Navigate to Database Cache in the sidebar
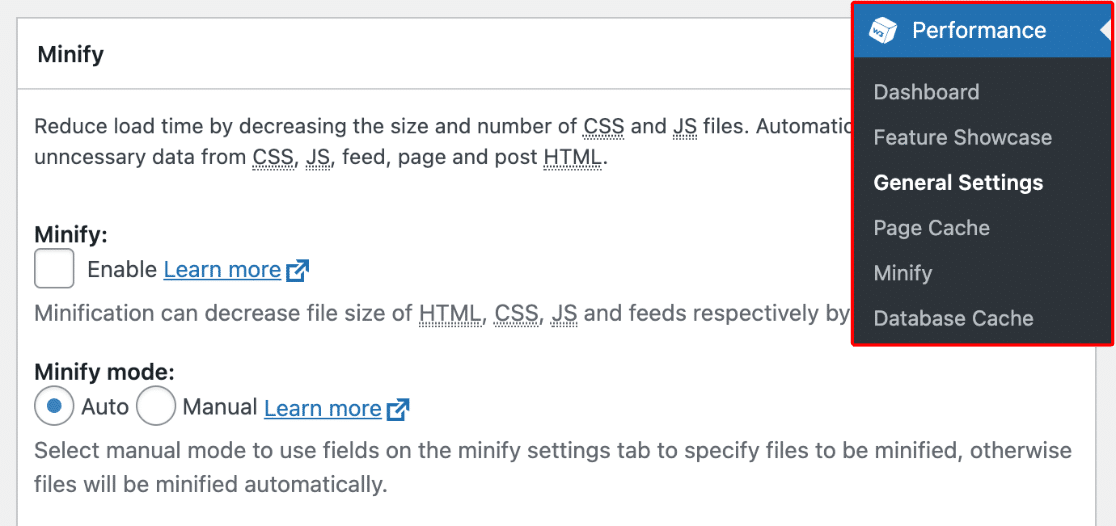Screen dimensions: 1116x526 click(953, 318)
